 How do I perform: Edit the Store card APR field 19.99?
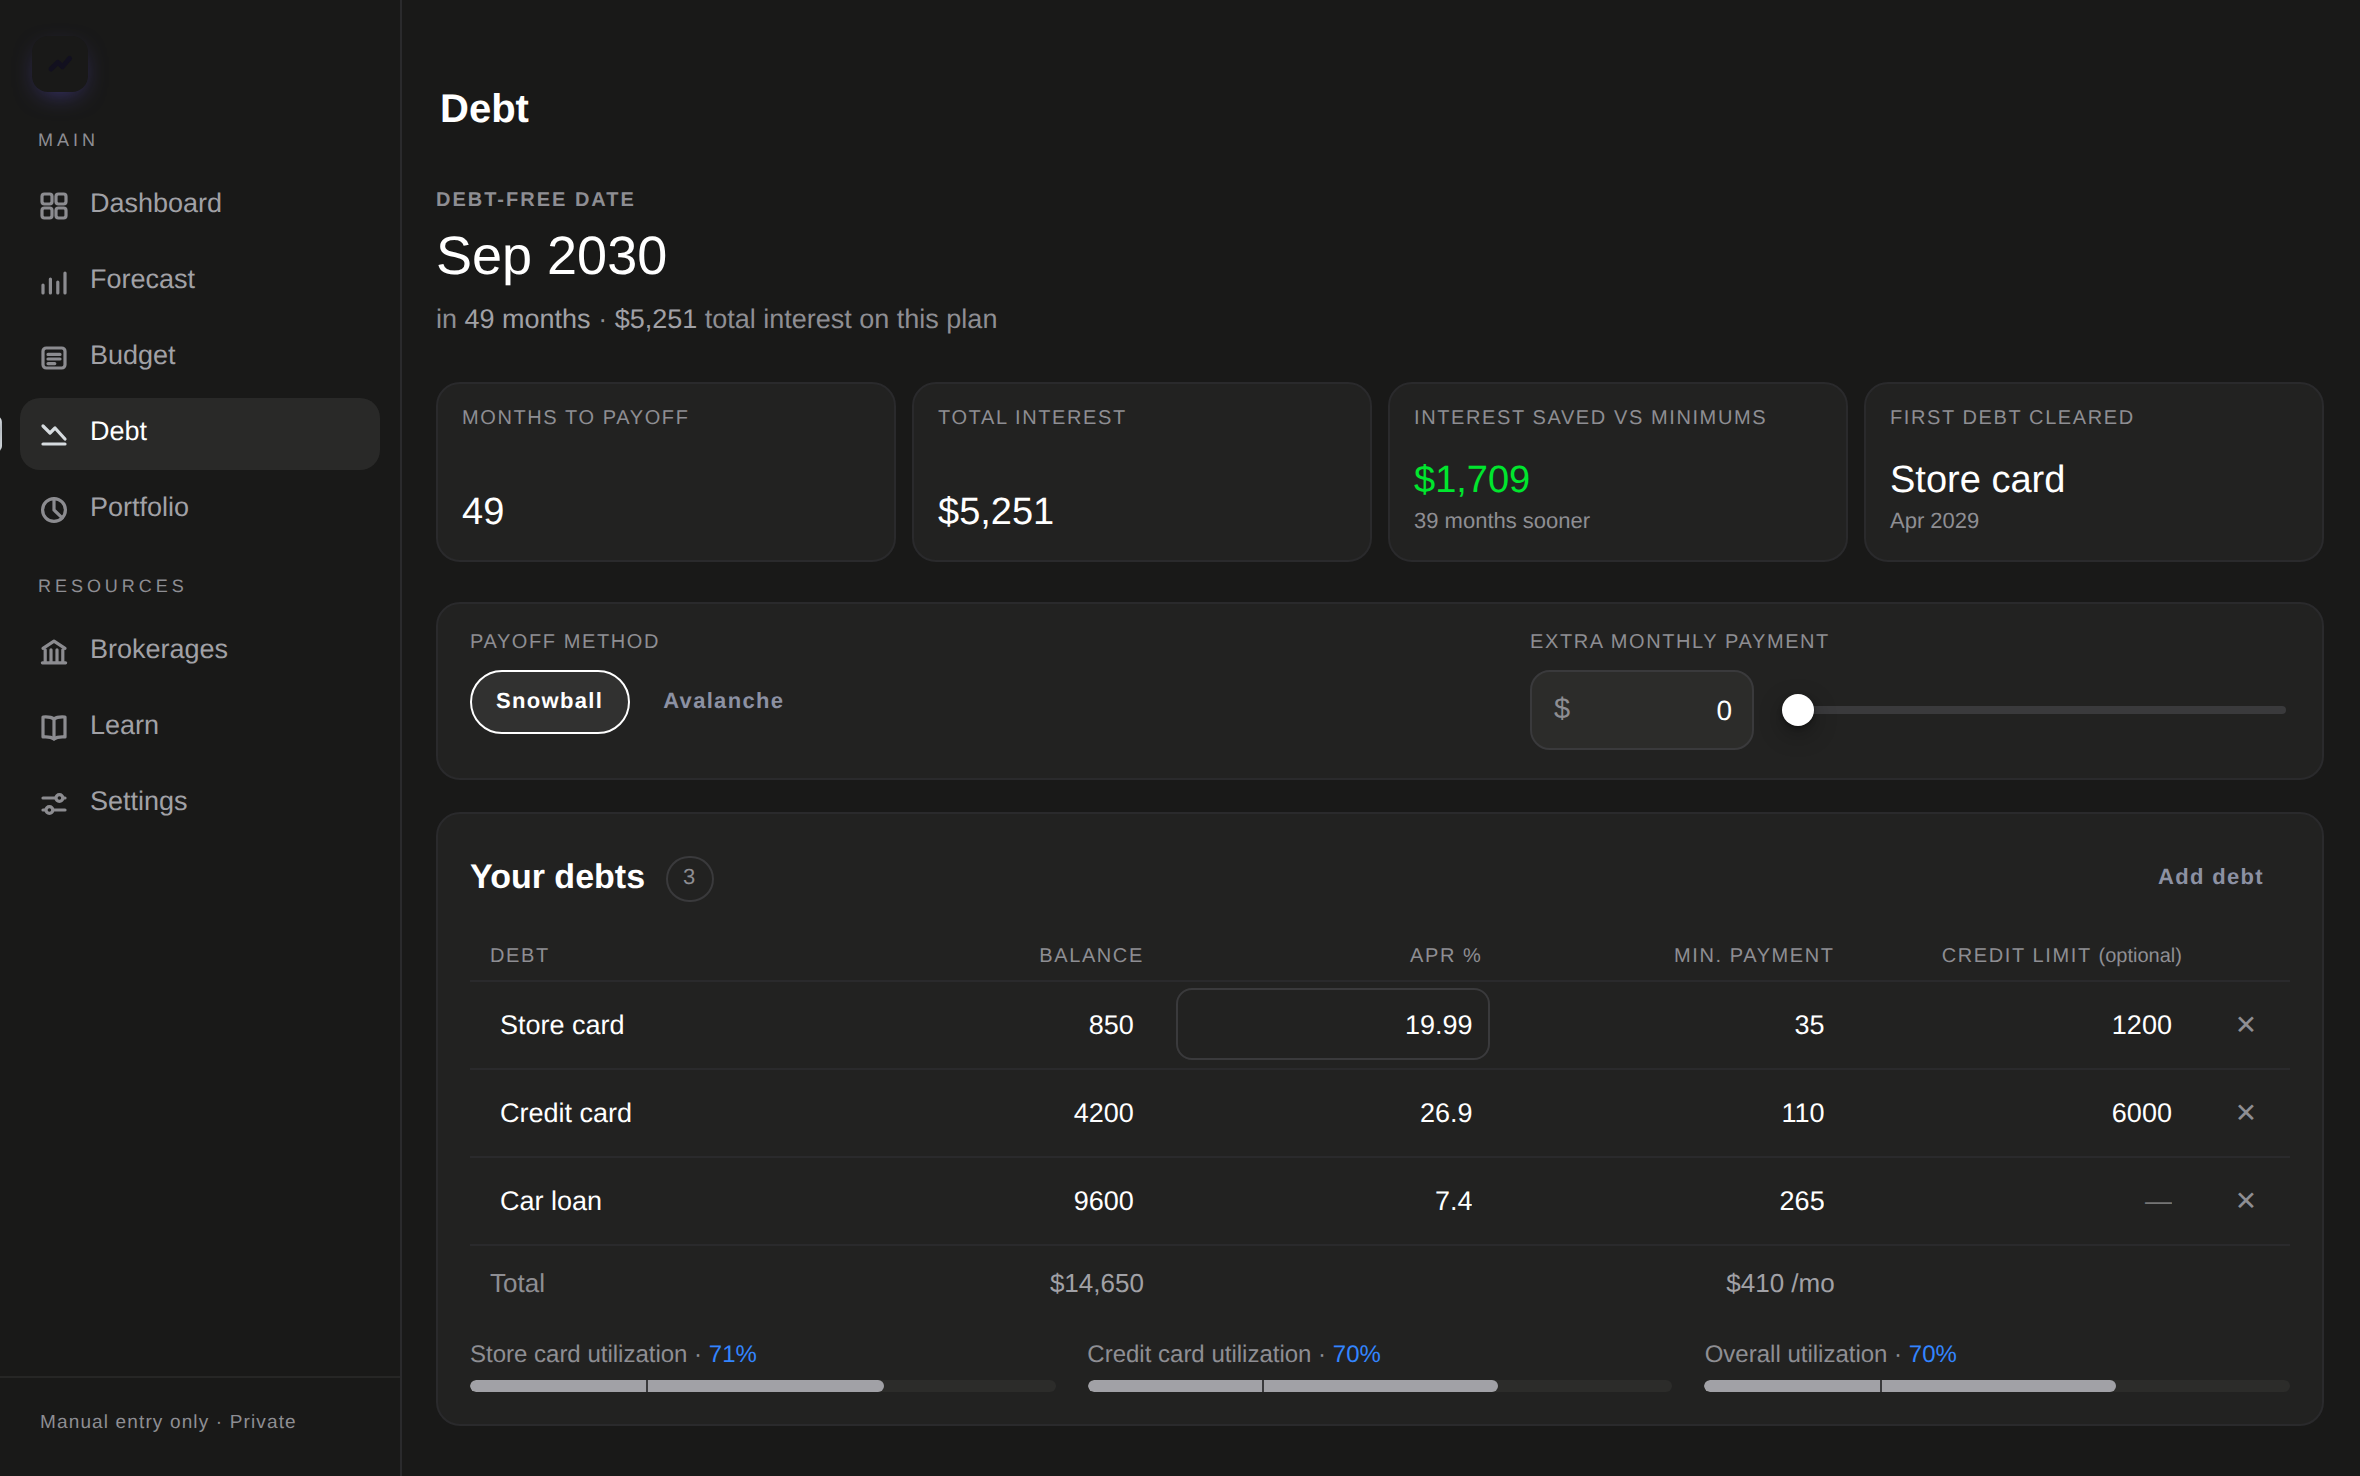[1333, 1025]
